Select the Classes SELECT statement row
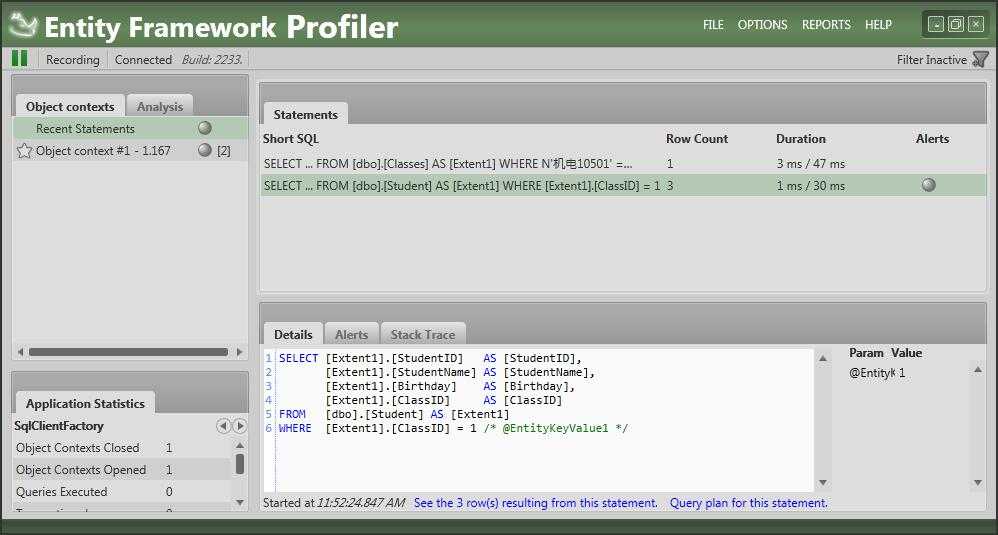The image size is (998, 535). click(622, 163)
